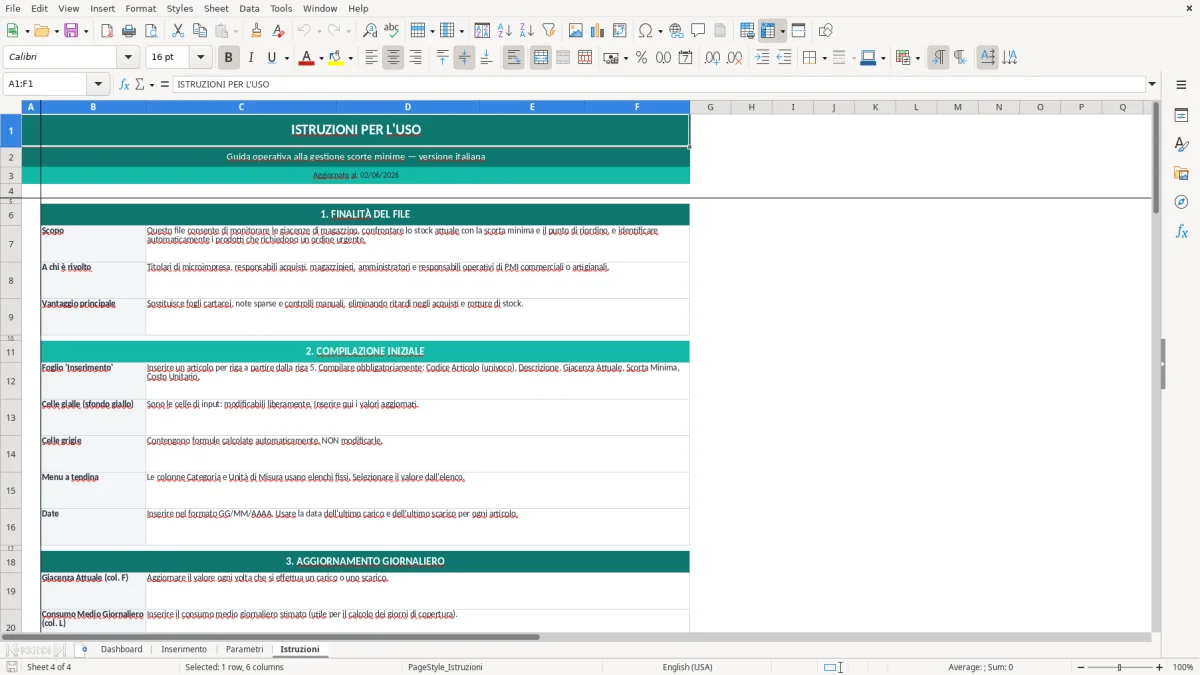Open Font Size dropdown arrow
The image size is (1200, 675).
pyautogui.click(x=201, y=58)
